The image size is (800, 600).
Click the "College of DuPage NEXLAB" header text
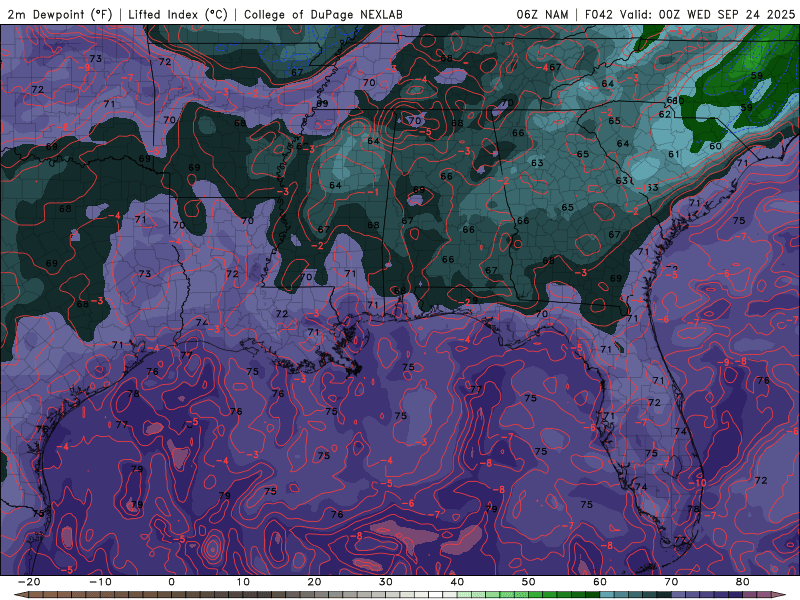click(323, 14)
